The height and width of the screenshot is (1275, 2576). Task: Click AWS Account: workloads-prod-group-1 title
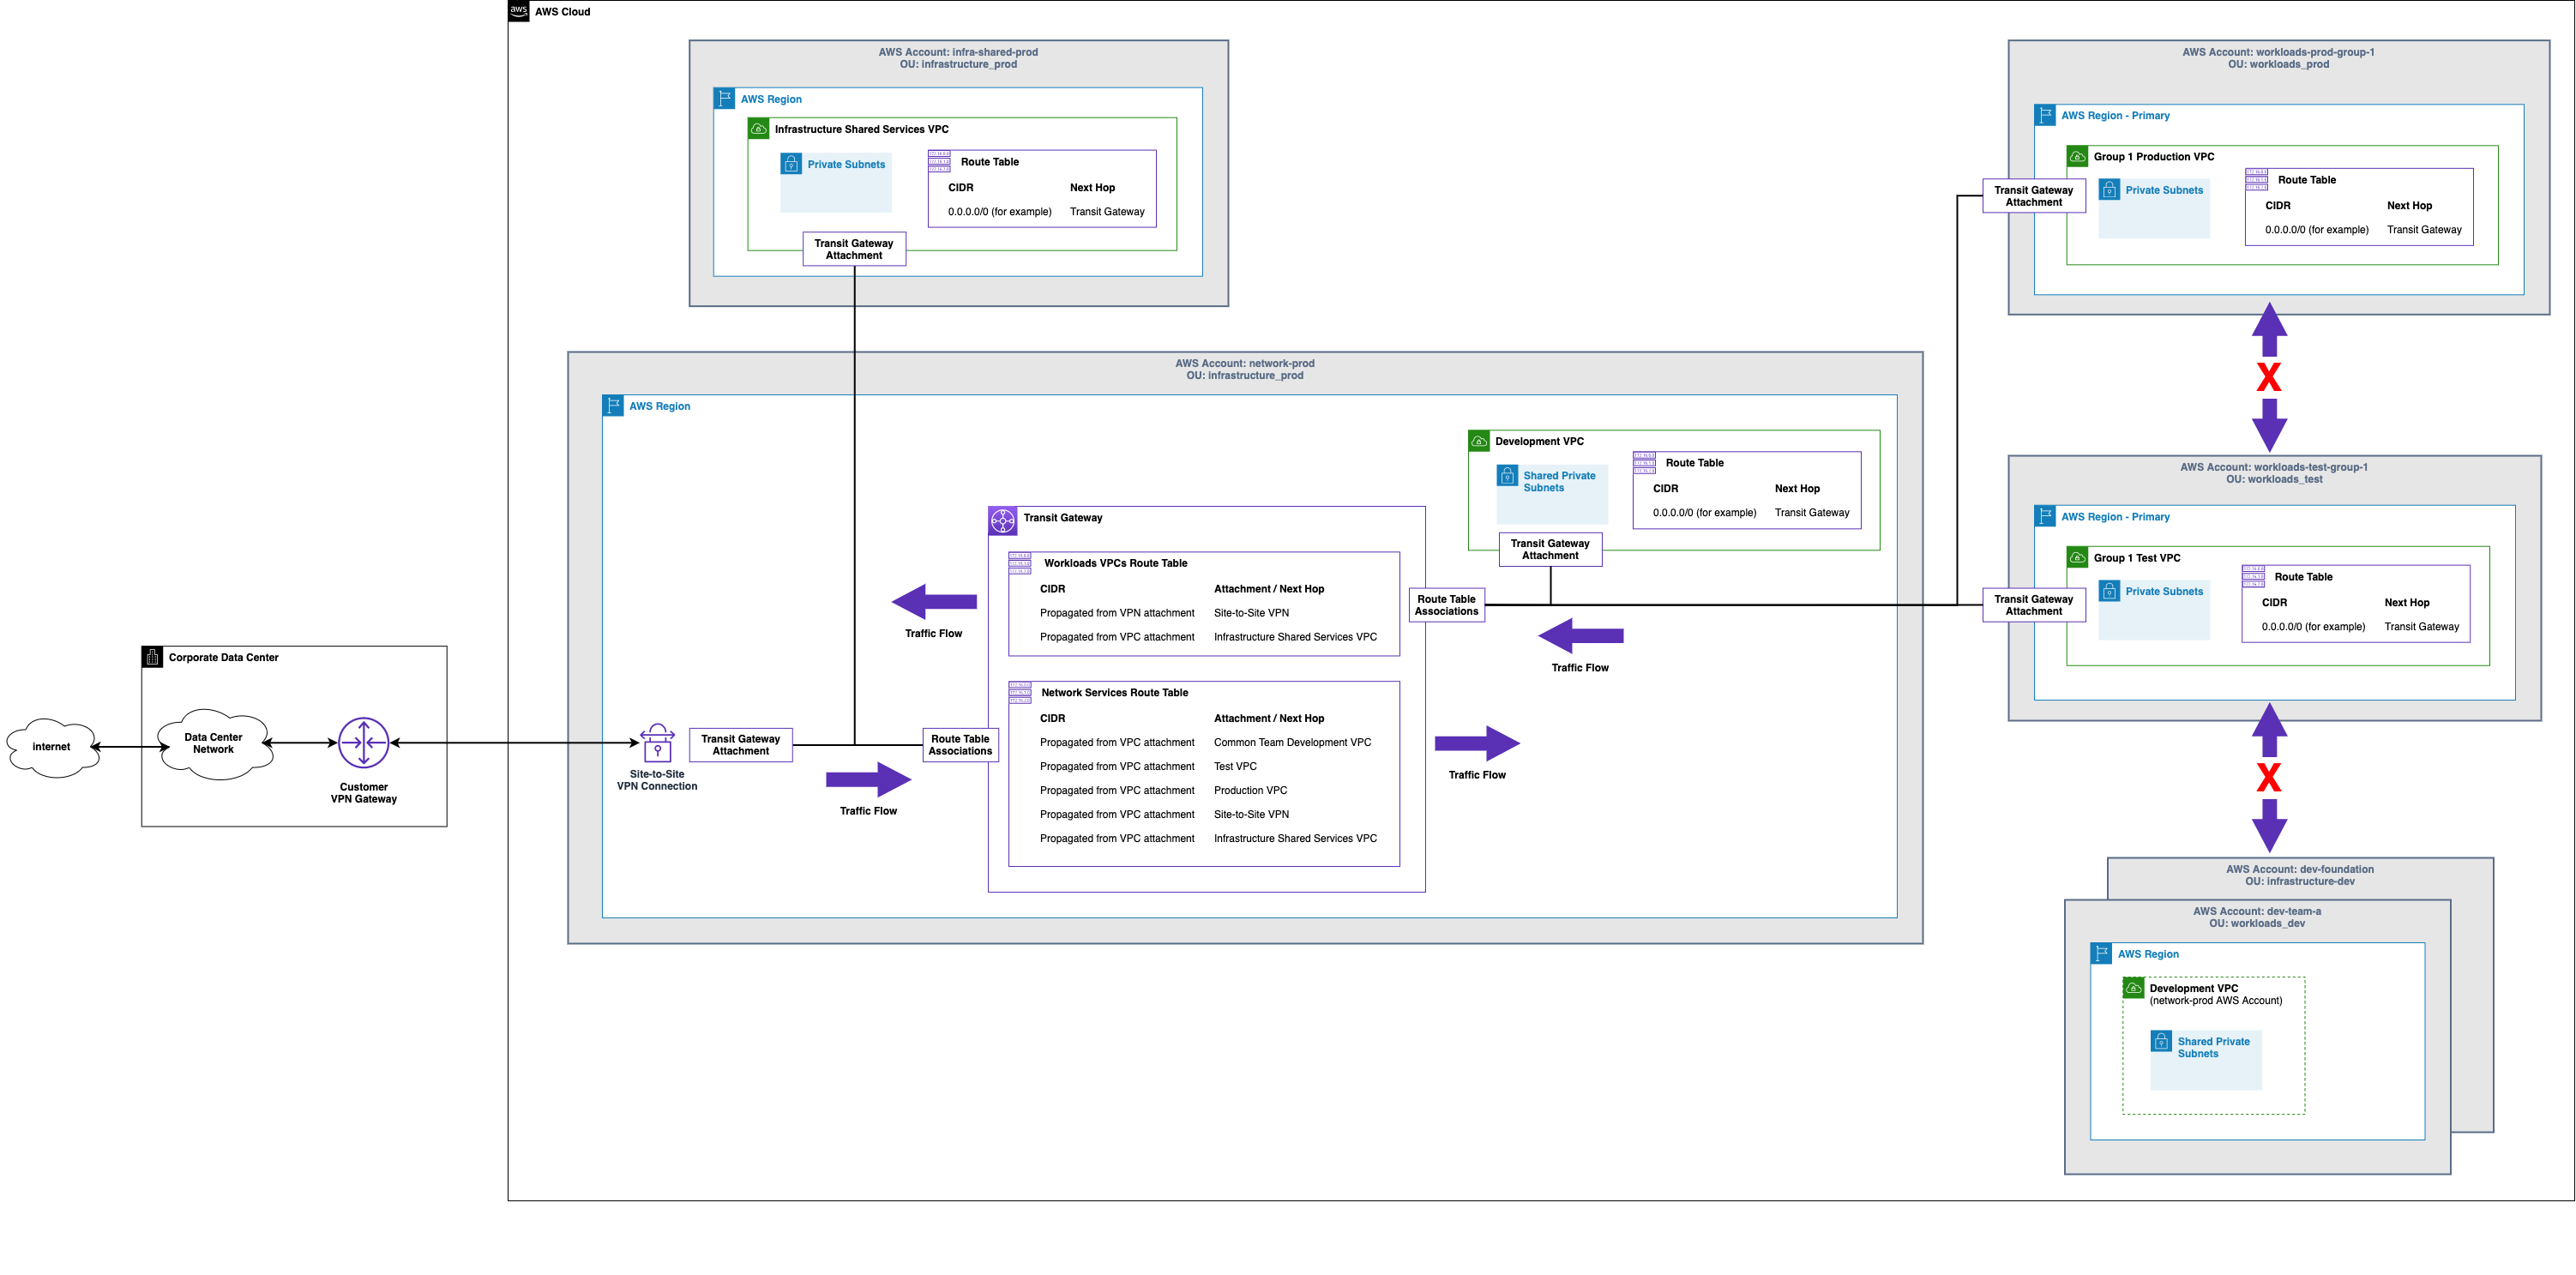(x=2278, y=52)
